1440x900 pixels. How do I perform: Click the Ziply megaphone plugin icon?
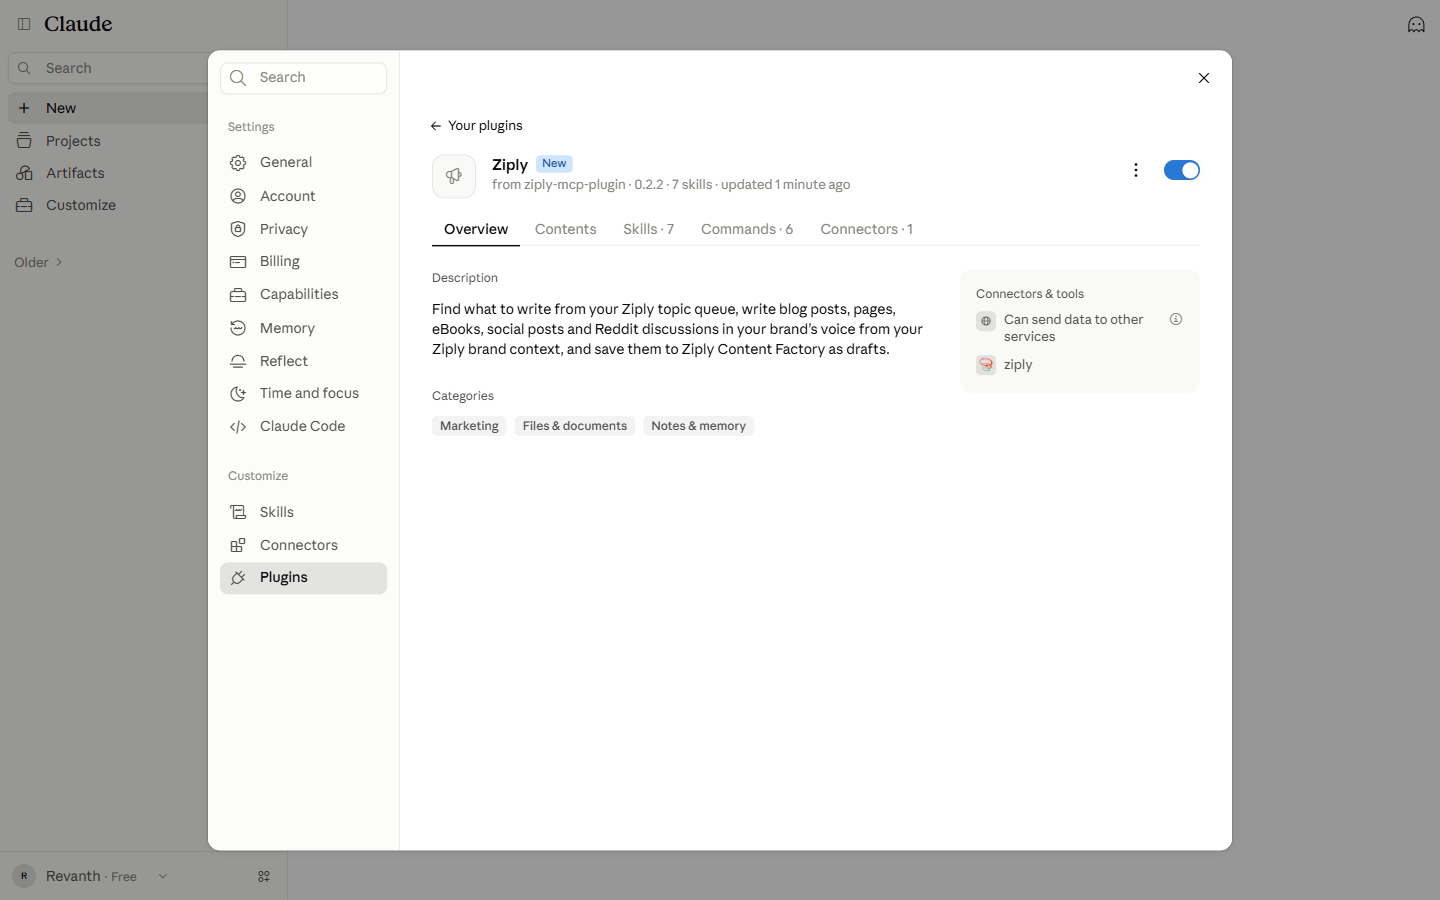[x=454, y=176]
